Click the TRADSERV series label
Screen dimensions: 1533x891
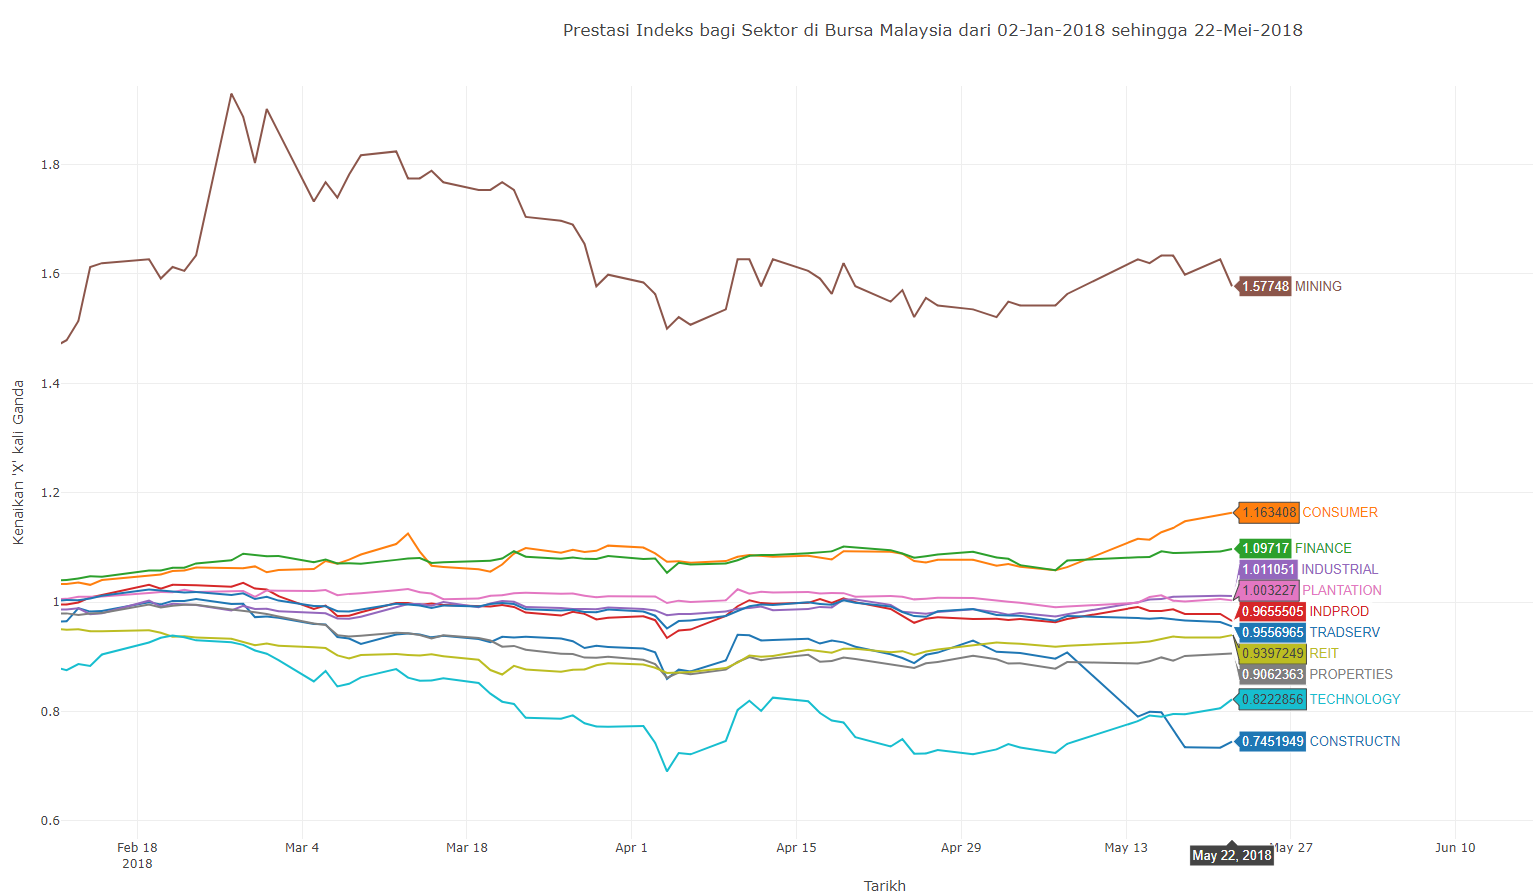click(1344, 632)
